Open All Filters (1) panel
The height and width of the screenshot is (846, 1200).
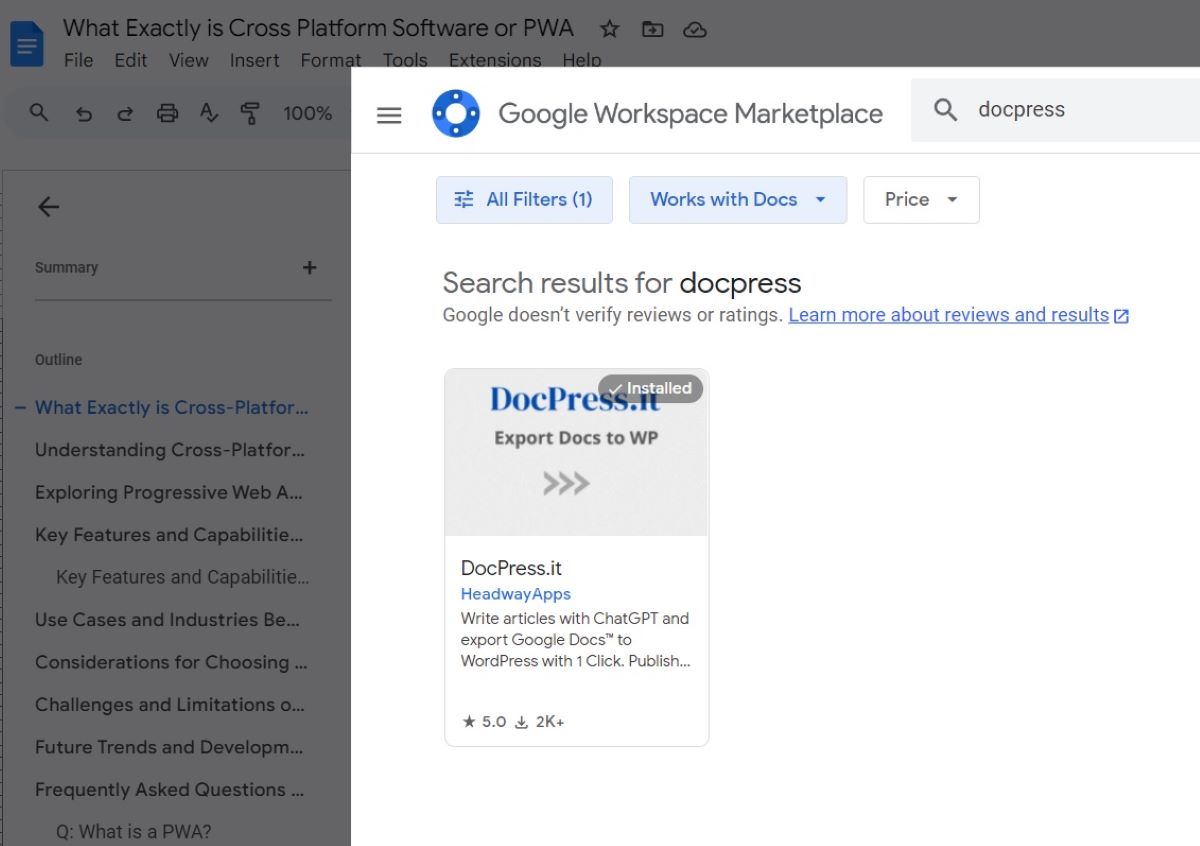click(x=524, y=199)
